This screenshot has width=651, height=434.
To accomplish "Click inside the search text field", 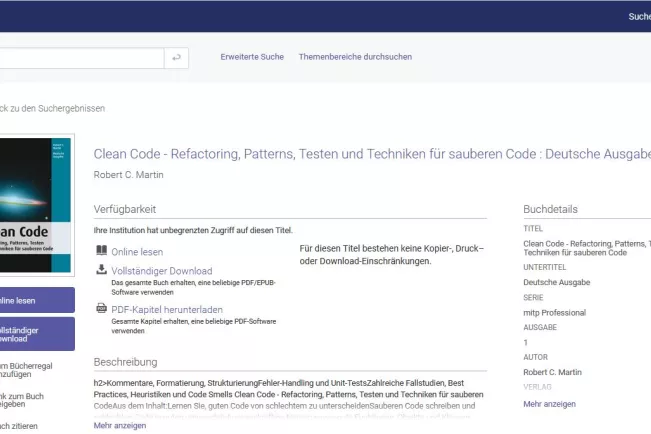I will point(80,58).
